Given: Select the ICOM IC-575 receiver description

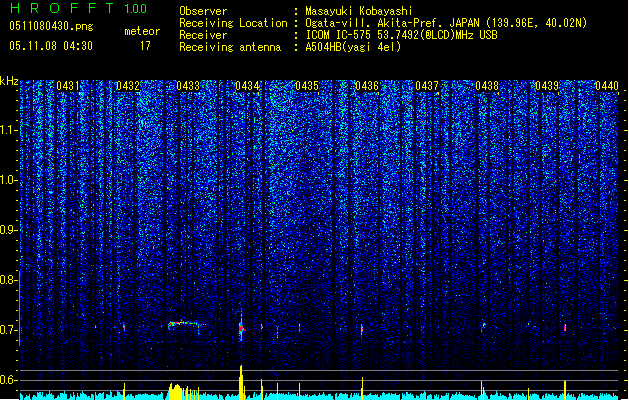Looking at the screenshot, I should [402, 35].
